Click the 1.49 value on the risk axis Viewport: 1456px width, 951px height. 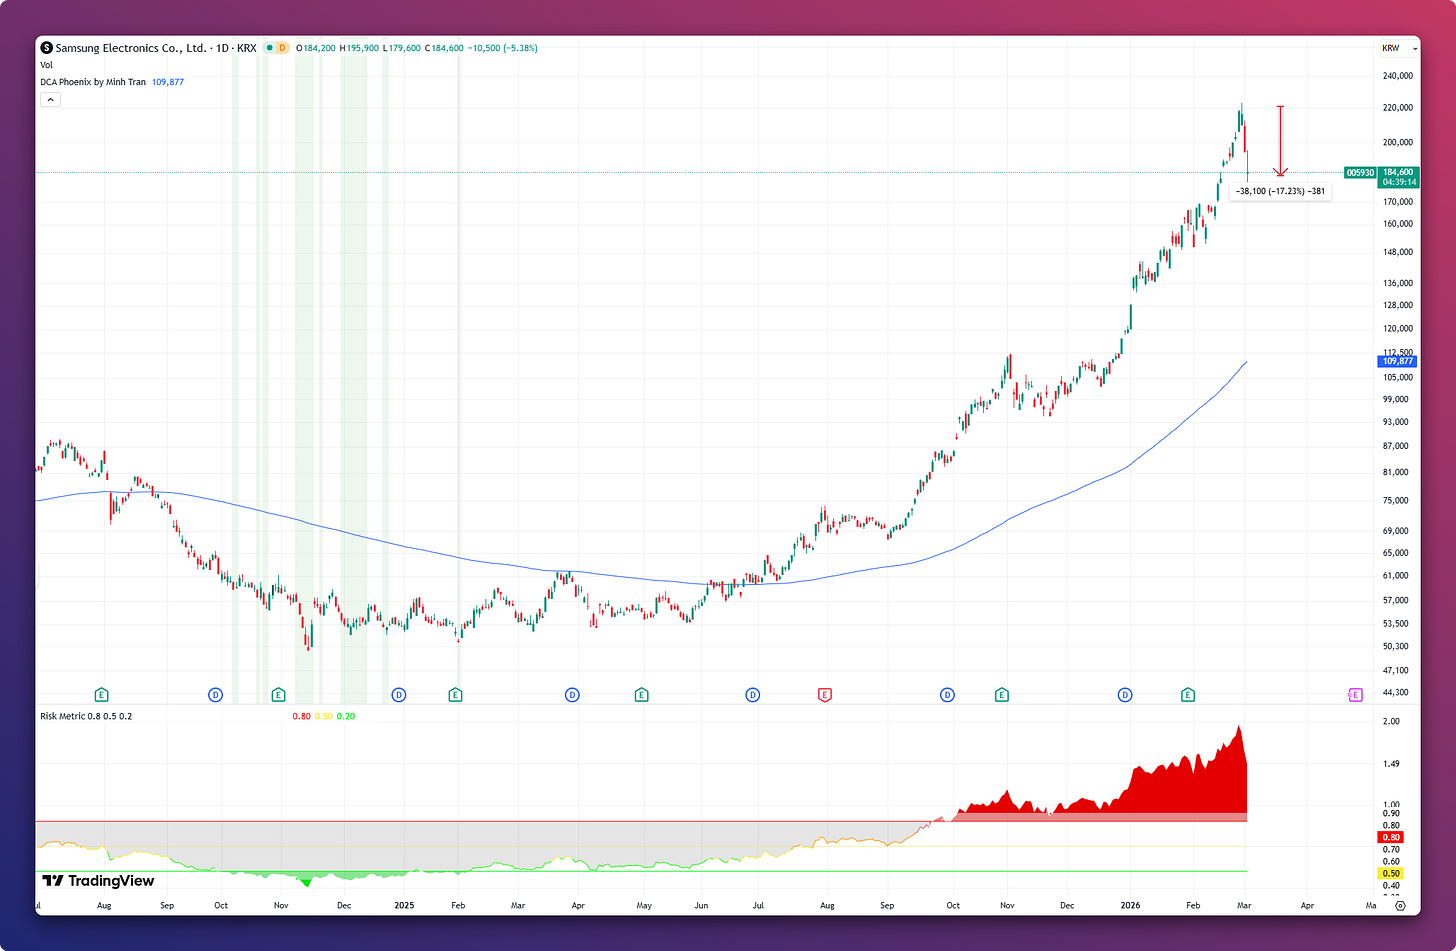[x=1390, y=764]
